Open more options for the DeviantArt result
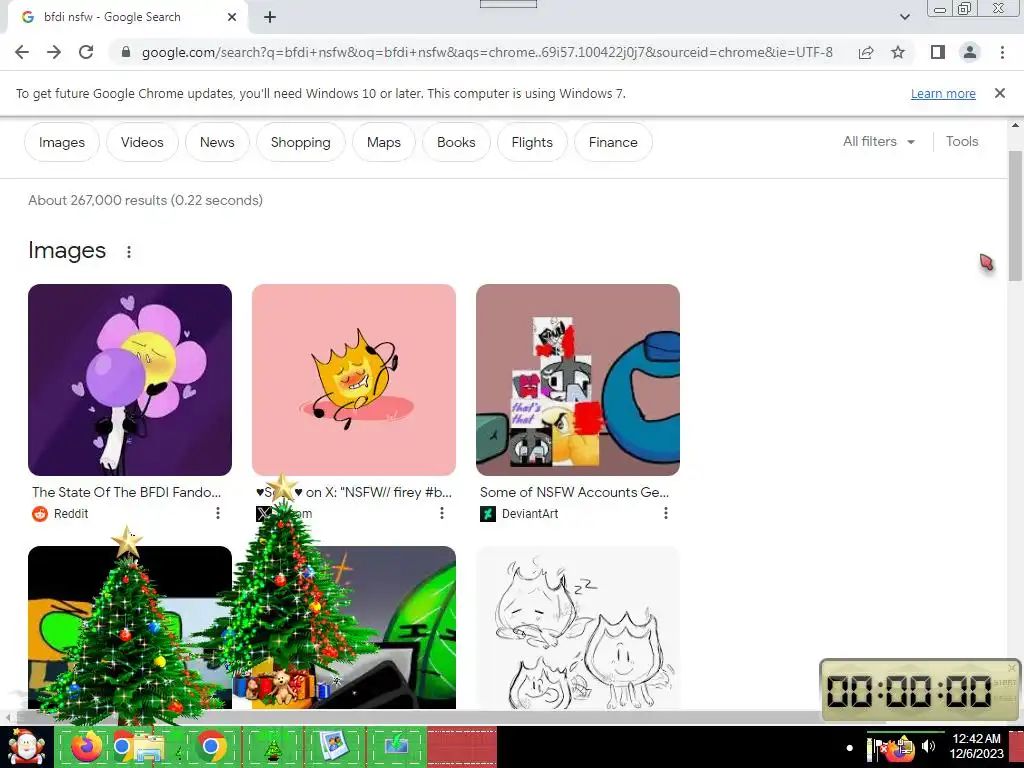The width and height of the screenshot is (1024, 768). 665,513
